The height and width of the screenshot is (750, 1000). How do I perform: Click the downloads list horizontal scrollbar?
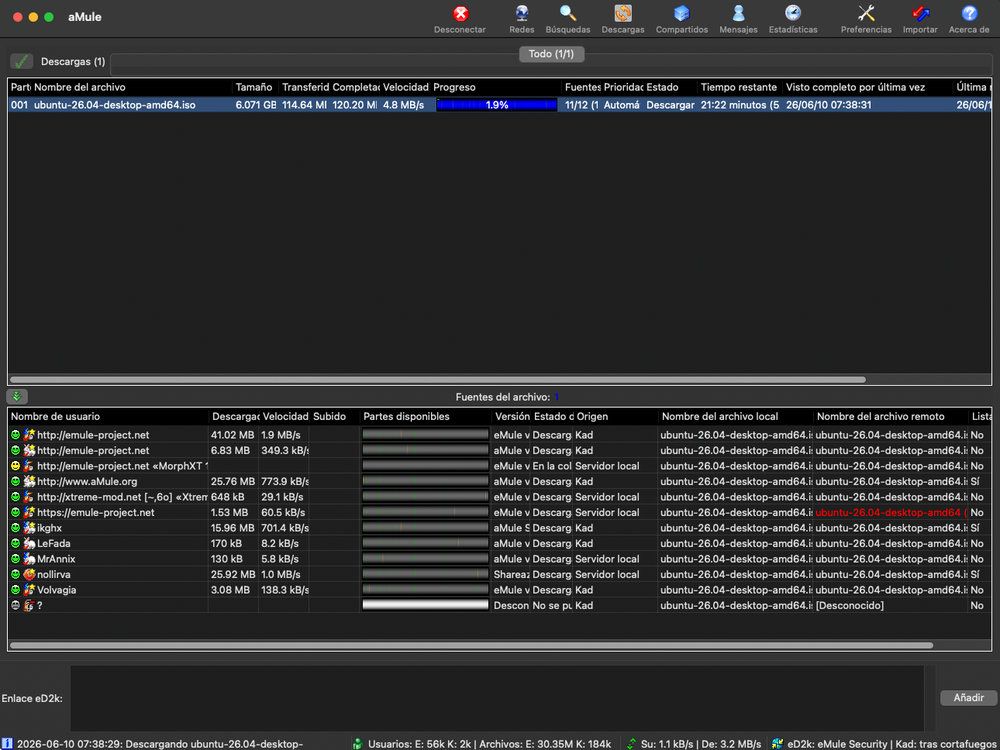coord(438,379)
